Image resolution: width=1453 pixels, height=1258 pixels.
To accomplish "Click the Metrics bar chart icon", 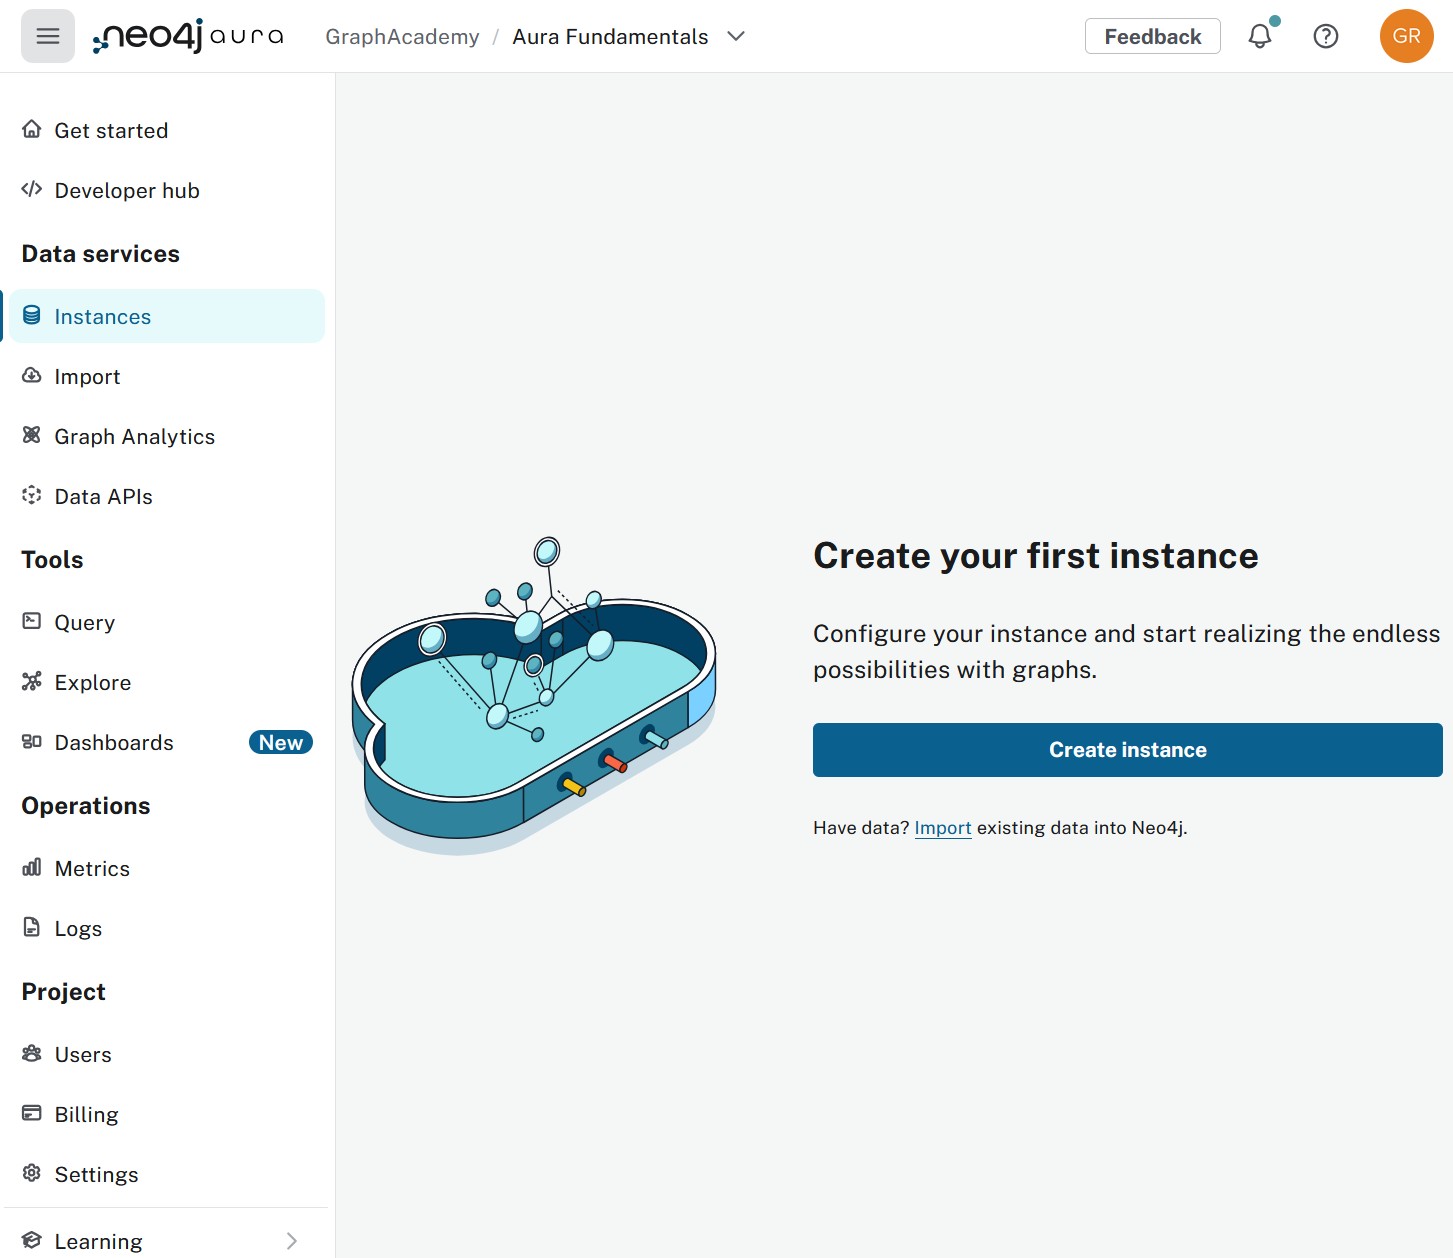I will coord(32,867).
